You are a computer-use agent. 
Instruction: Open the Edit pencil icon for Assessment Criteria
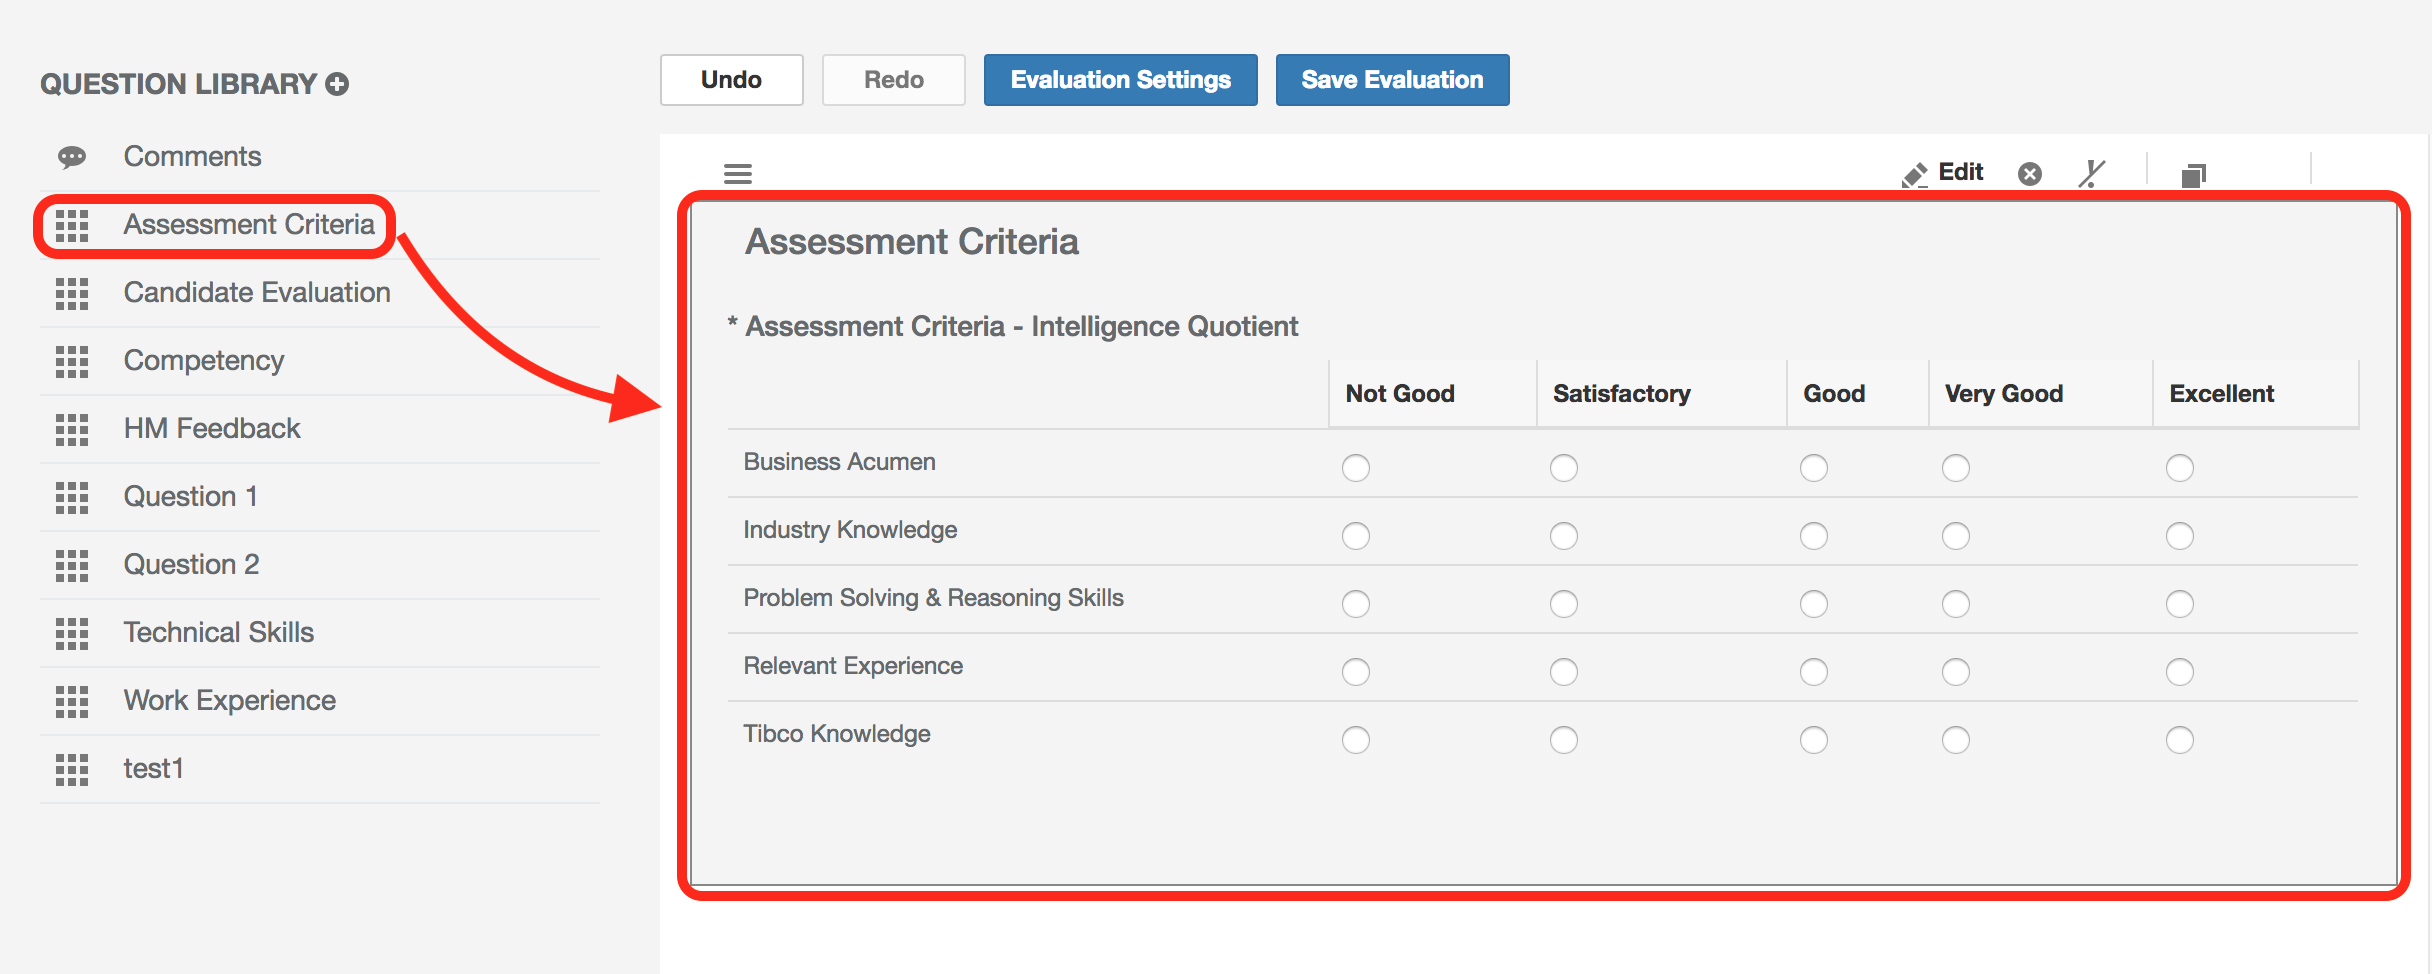click(x=1944, y=172)
